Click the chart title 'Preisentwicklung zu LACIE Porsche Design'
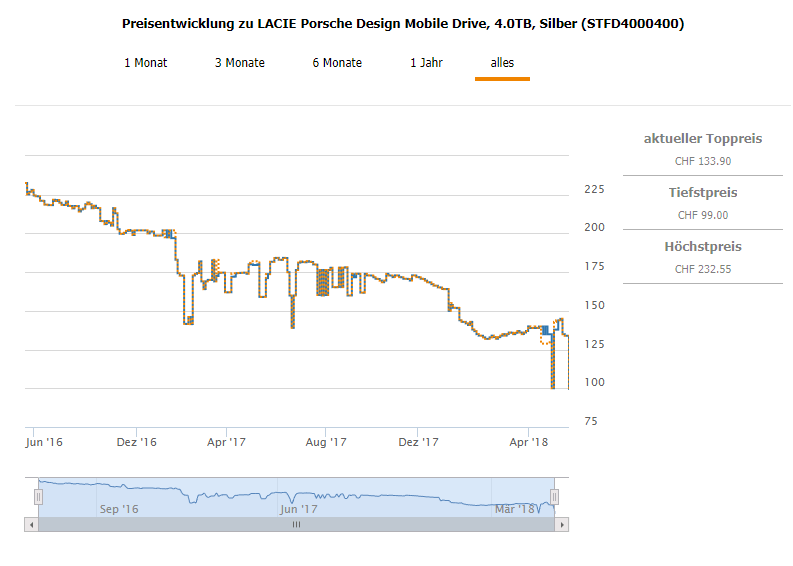 coord(402,22)
